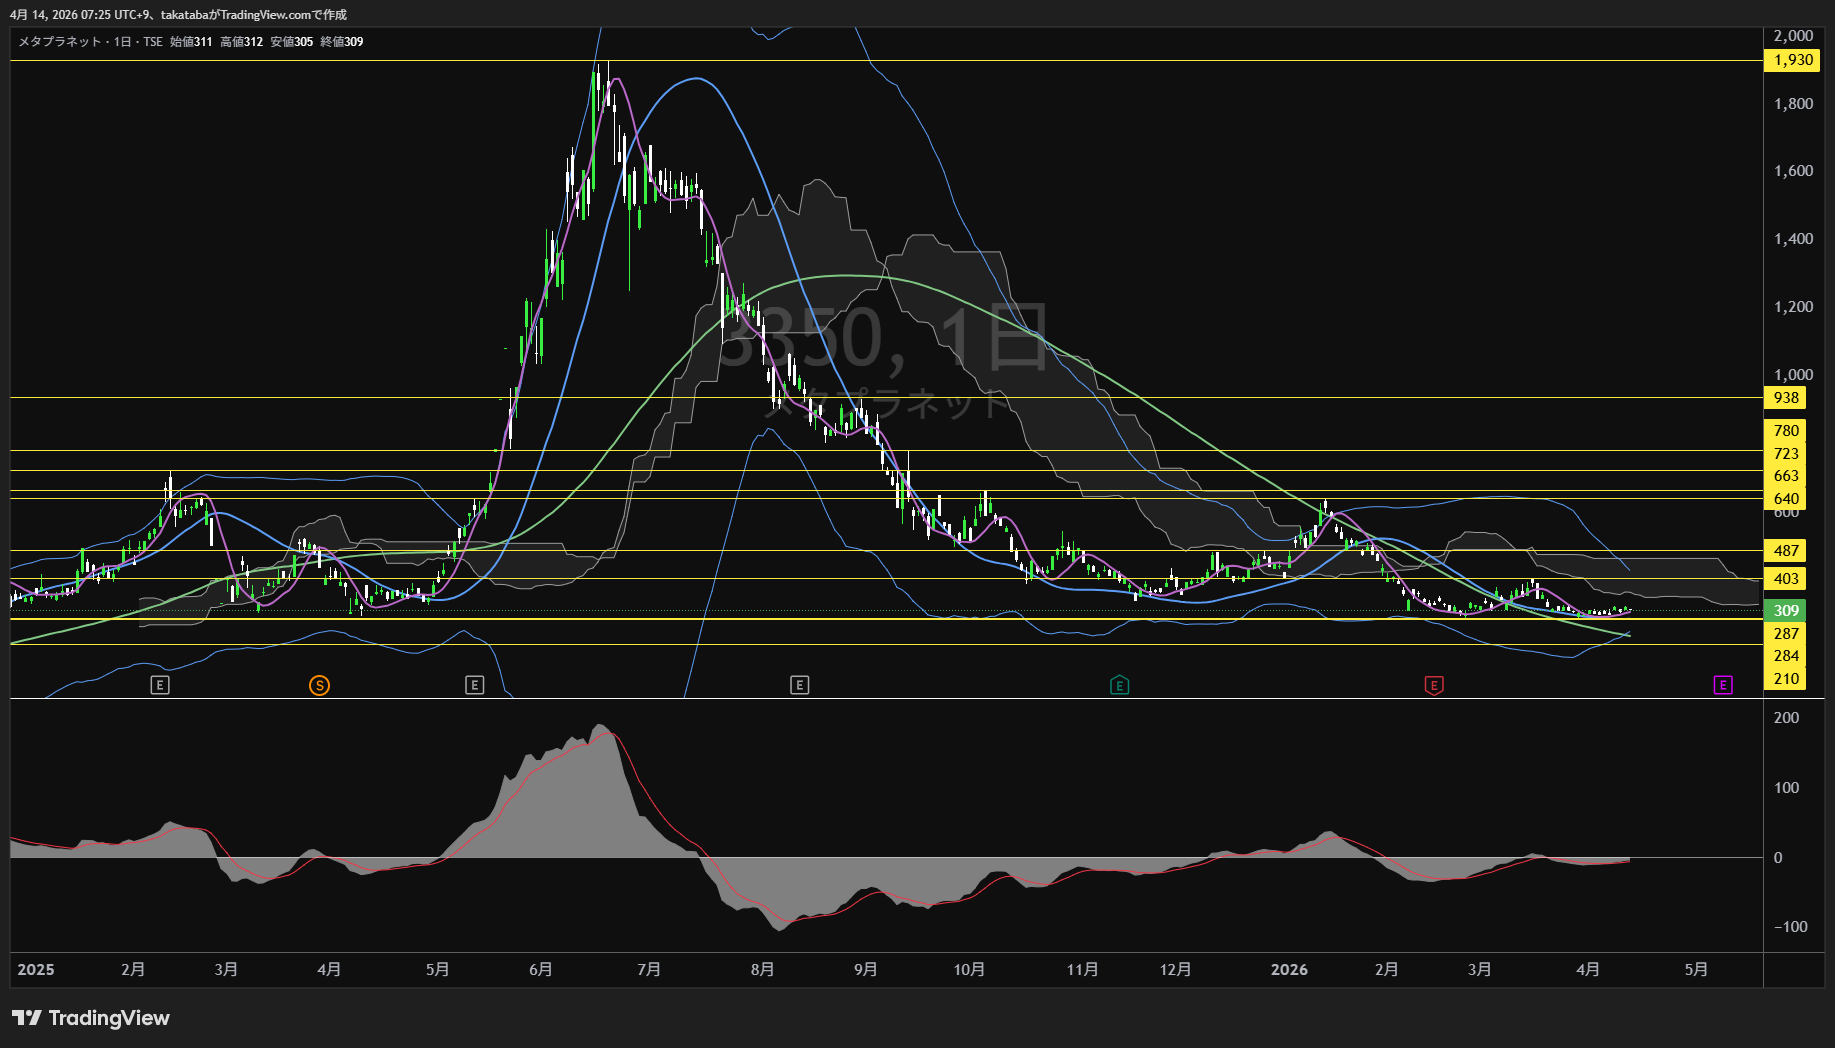
Task: Click the orange S split marker
Action: pyautogui.click(x=319, y=685)
